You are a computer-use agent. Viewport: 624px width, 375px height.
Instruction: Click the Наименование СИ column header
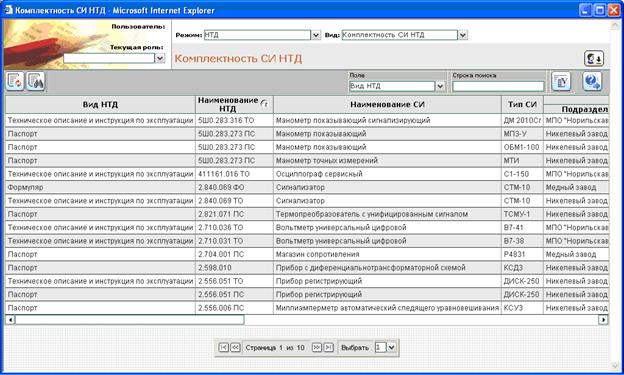pyautogui.click(x=387, y=104)
